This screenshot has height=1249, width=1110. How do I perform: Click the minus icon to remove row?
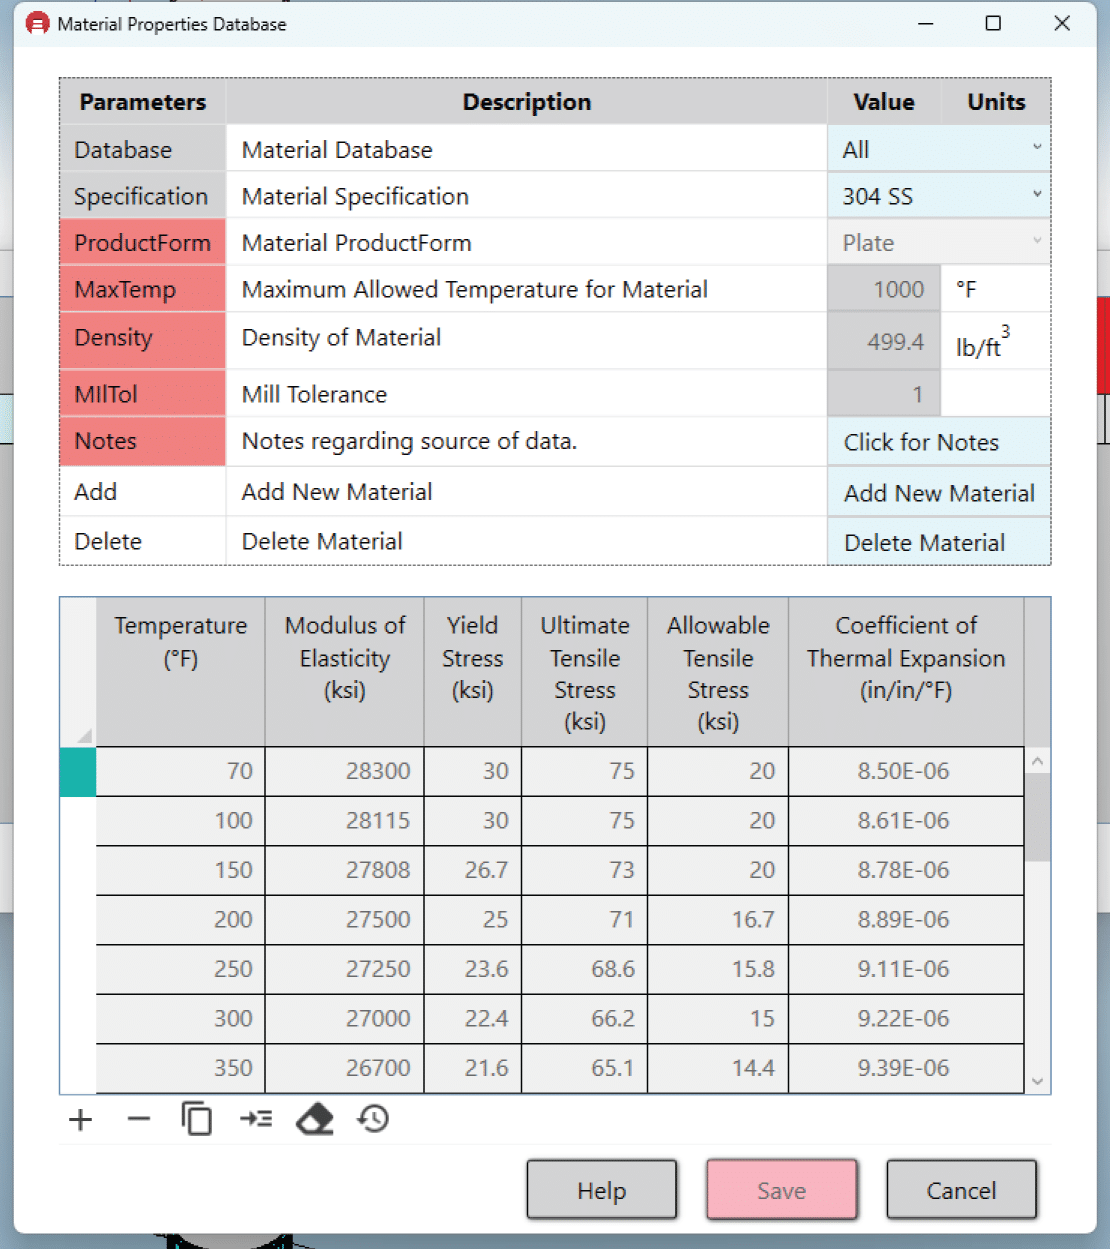139,1119
